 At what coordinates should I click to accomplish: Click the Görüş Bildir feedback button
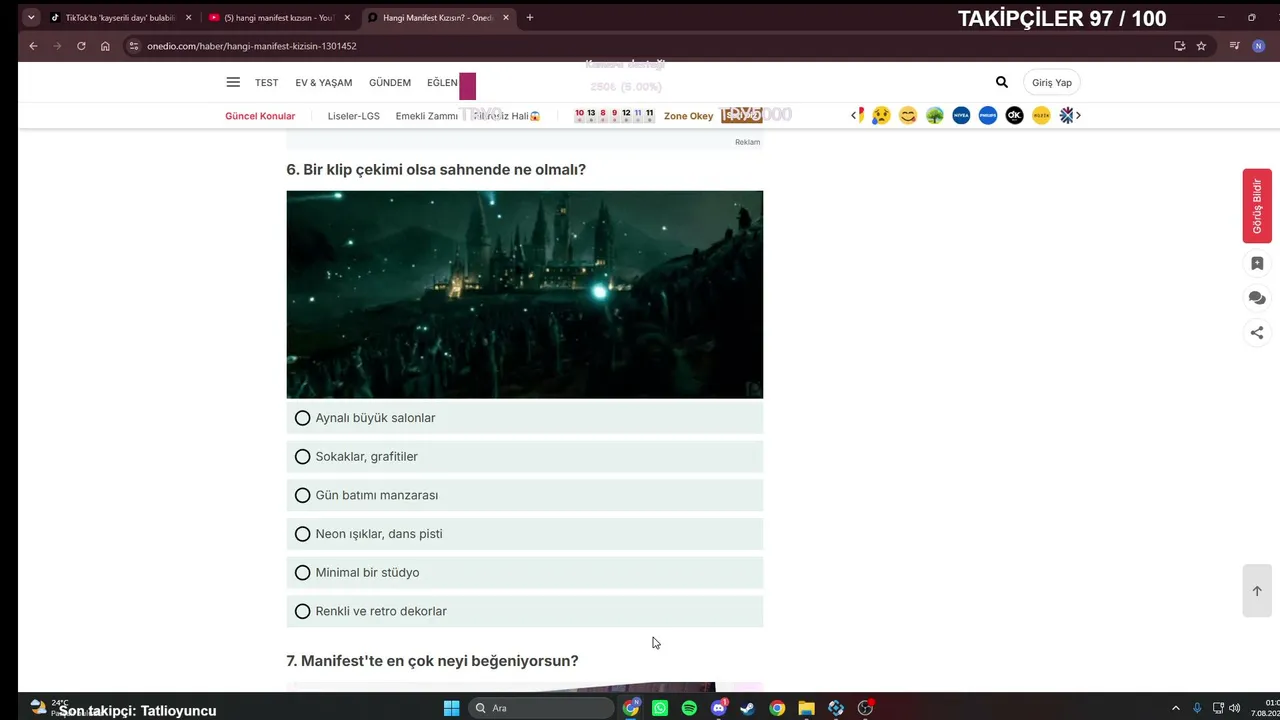(1257, 206)
